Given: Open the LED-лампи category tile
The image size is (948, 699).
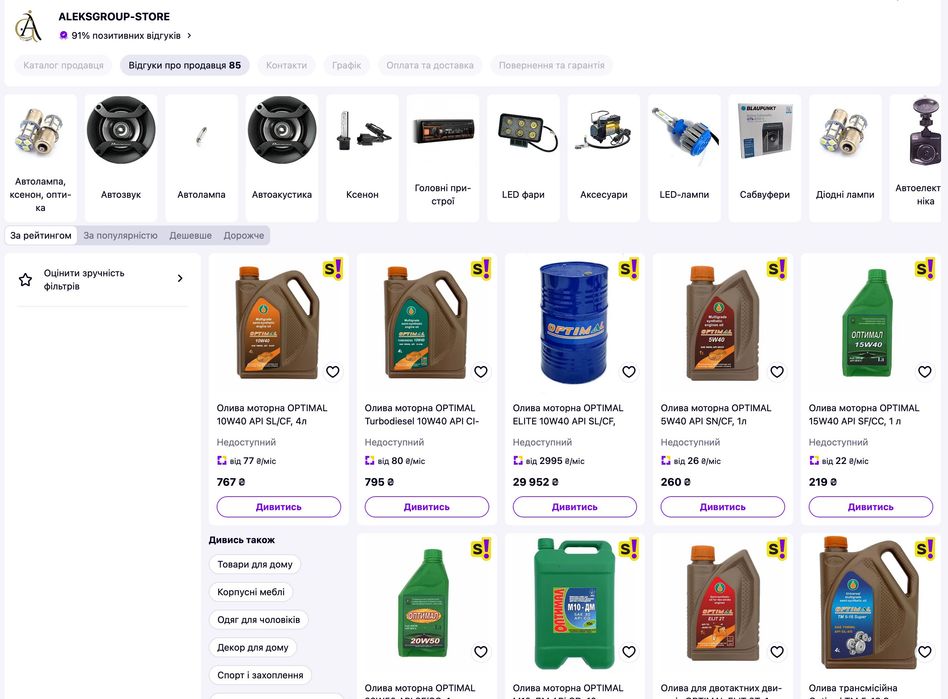Looking at the screenshot, I should [x=684, y=157].
